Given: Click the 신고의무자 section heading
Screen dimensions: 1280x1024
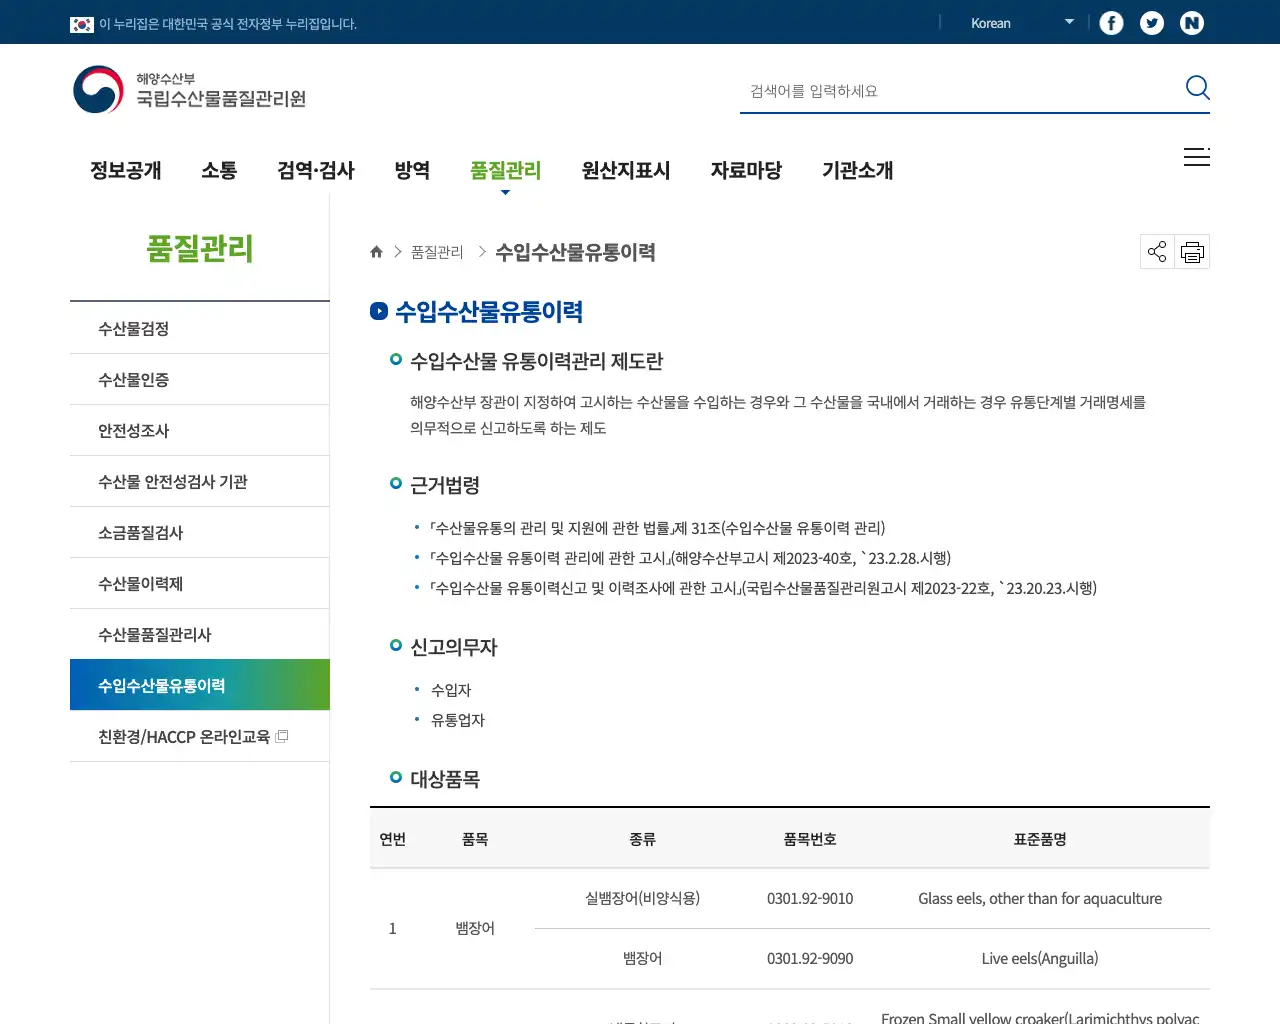Looking at the screenshot, I should click(454, 647).
